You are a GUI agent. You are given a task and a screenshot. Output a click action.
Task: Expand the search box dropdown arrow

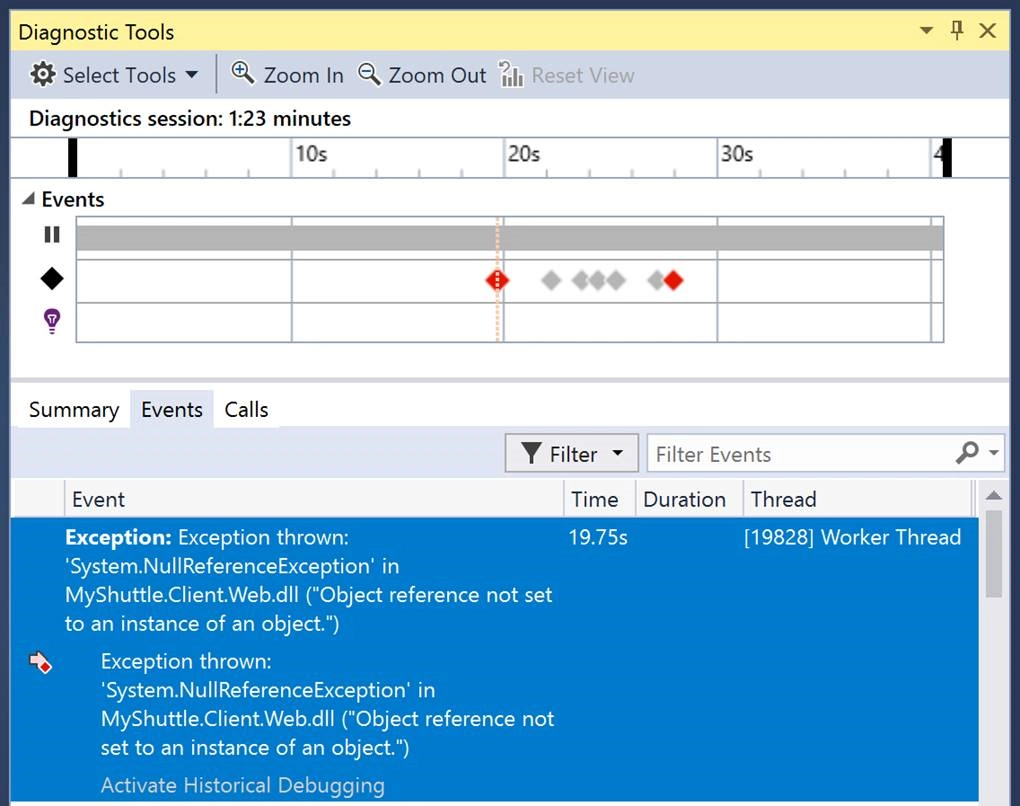point(994,454)
